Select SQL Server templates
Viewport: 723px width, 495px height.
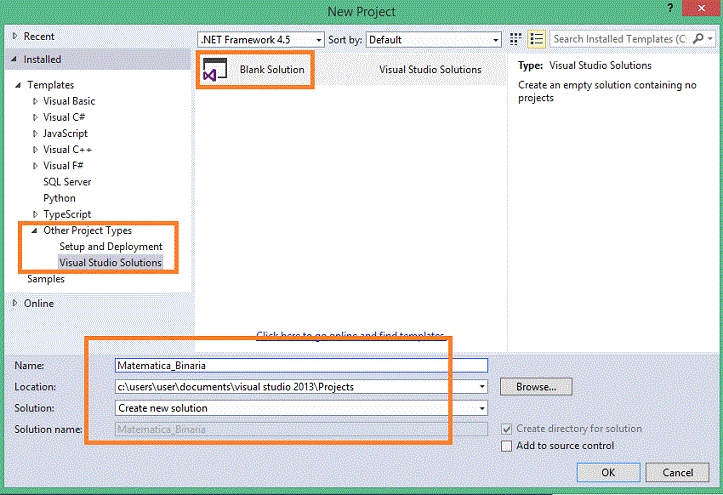click(x=67, y=182)
